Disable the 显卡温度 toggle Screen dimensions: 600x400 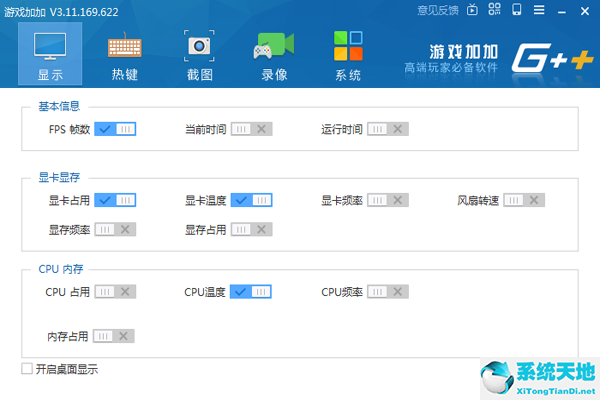coord(251,200)
